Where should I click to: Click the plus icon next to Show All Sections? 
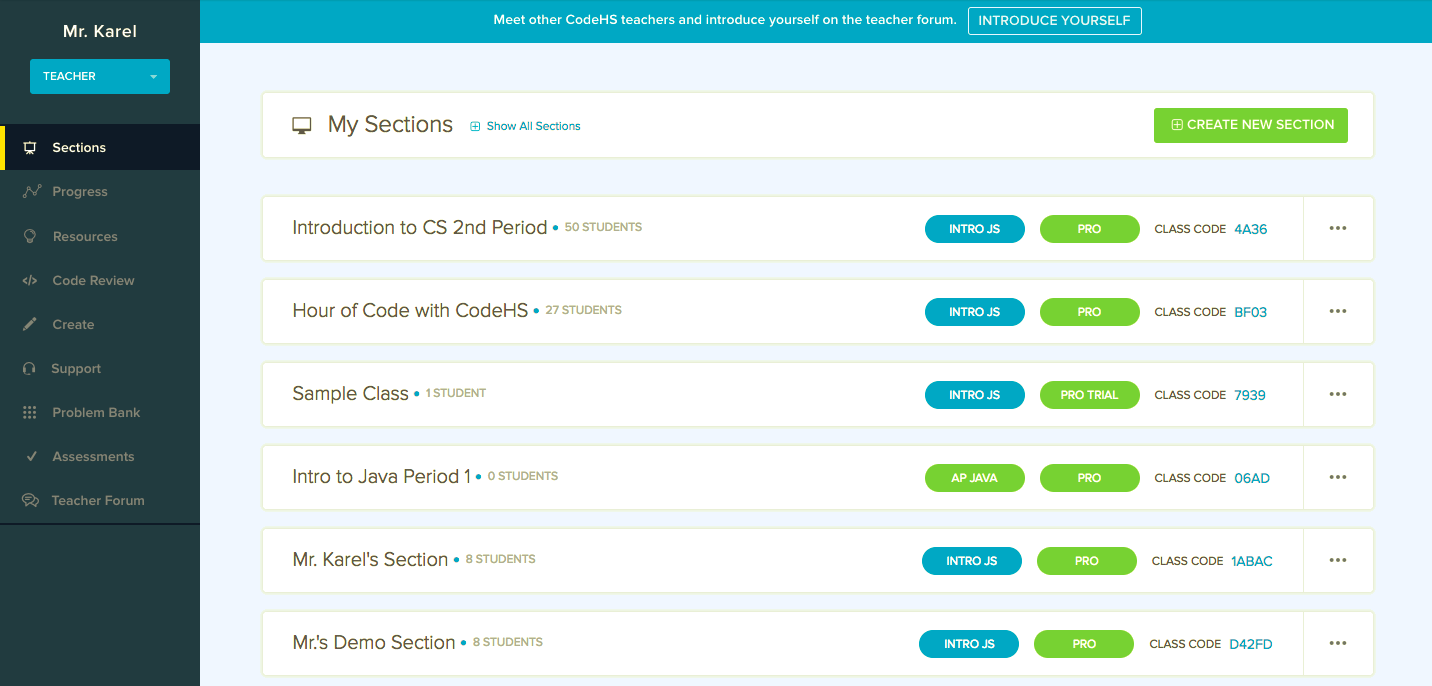(474, 126)
